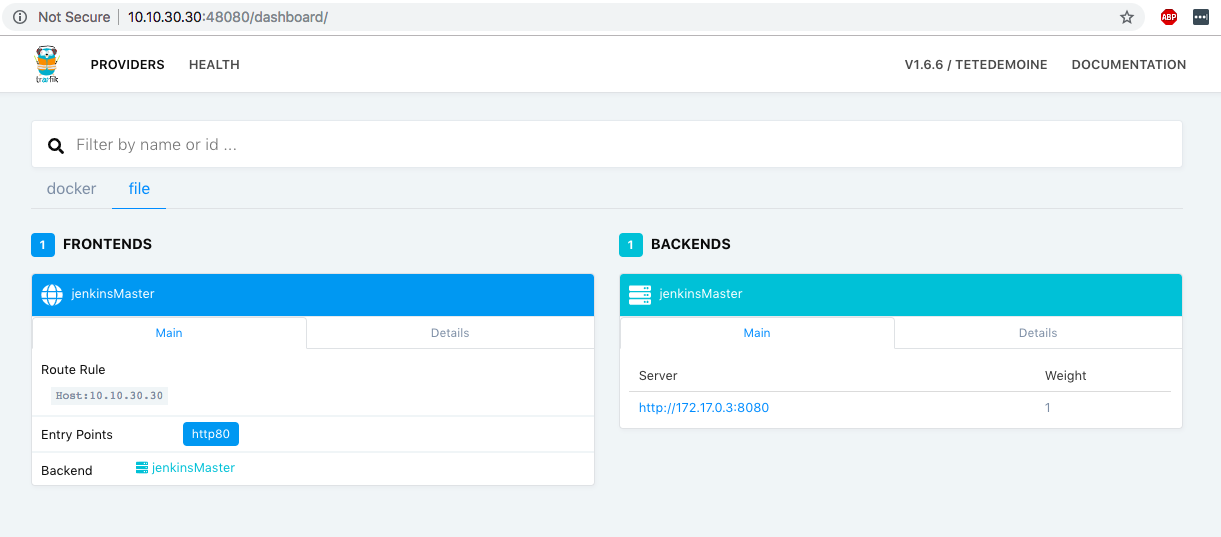Switch to the Health page
Image resolution: width=1221 pixels, height=537 pixels.
point(214,65)
